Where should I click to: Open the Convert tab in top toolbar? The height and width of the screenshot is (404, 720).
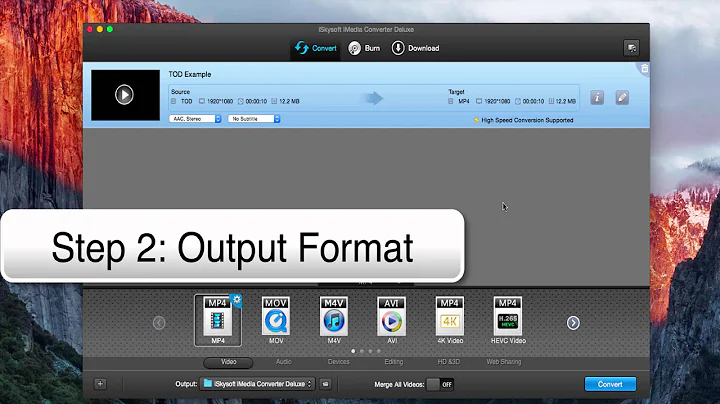pos(315,48)
